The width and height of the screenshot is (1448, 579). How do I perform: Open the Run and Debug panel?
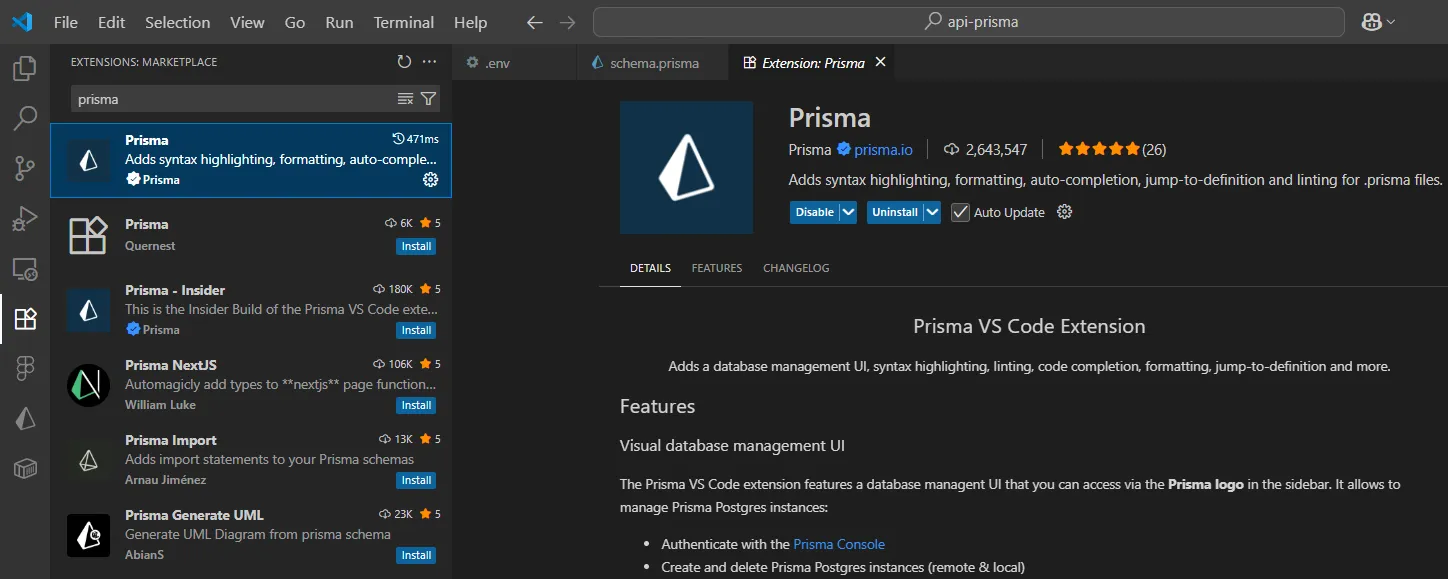point(25,218)
